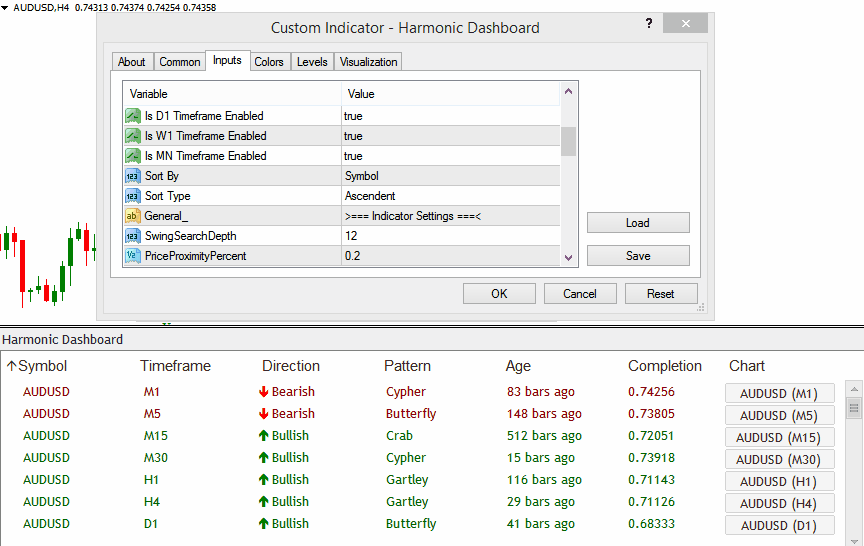864x546 pixels.
Task: Open the Sort Type Ascendent dropdown
Action: pyautogui.click(x=450, y=196)
